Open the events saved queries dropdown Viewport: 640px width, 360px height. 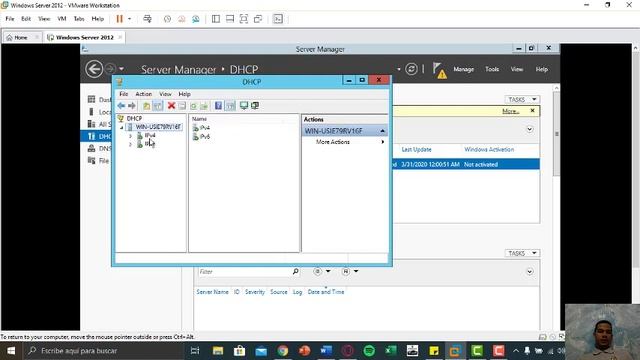tap(350, 271)
